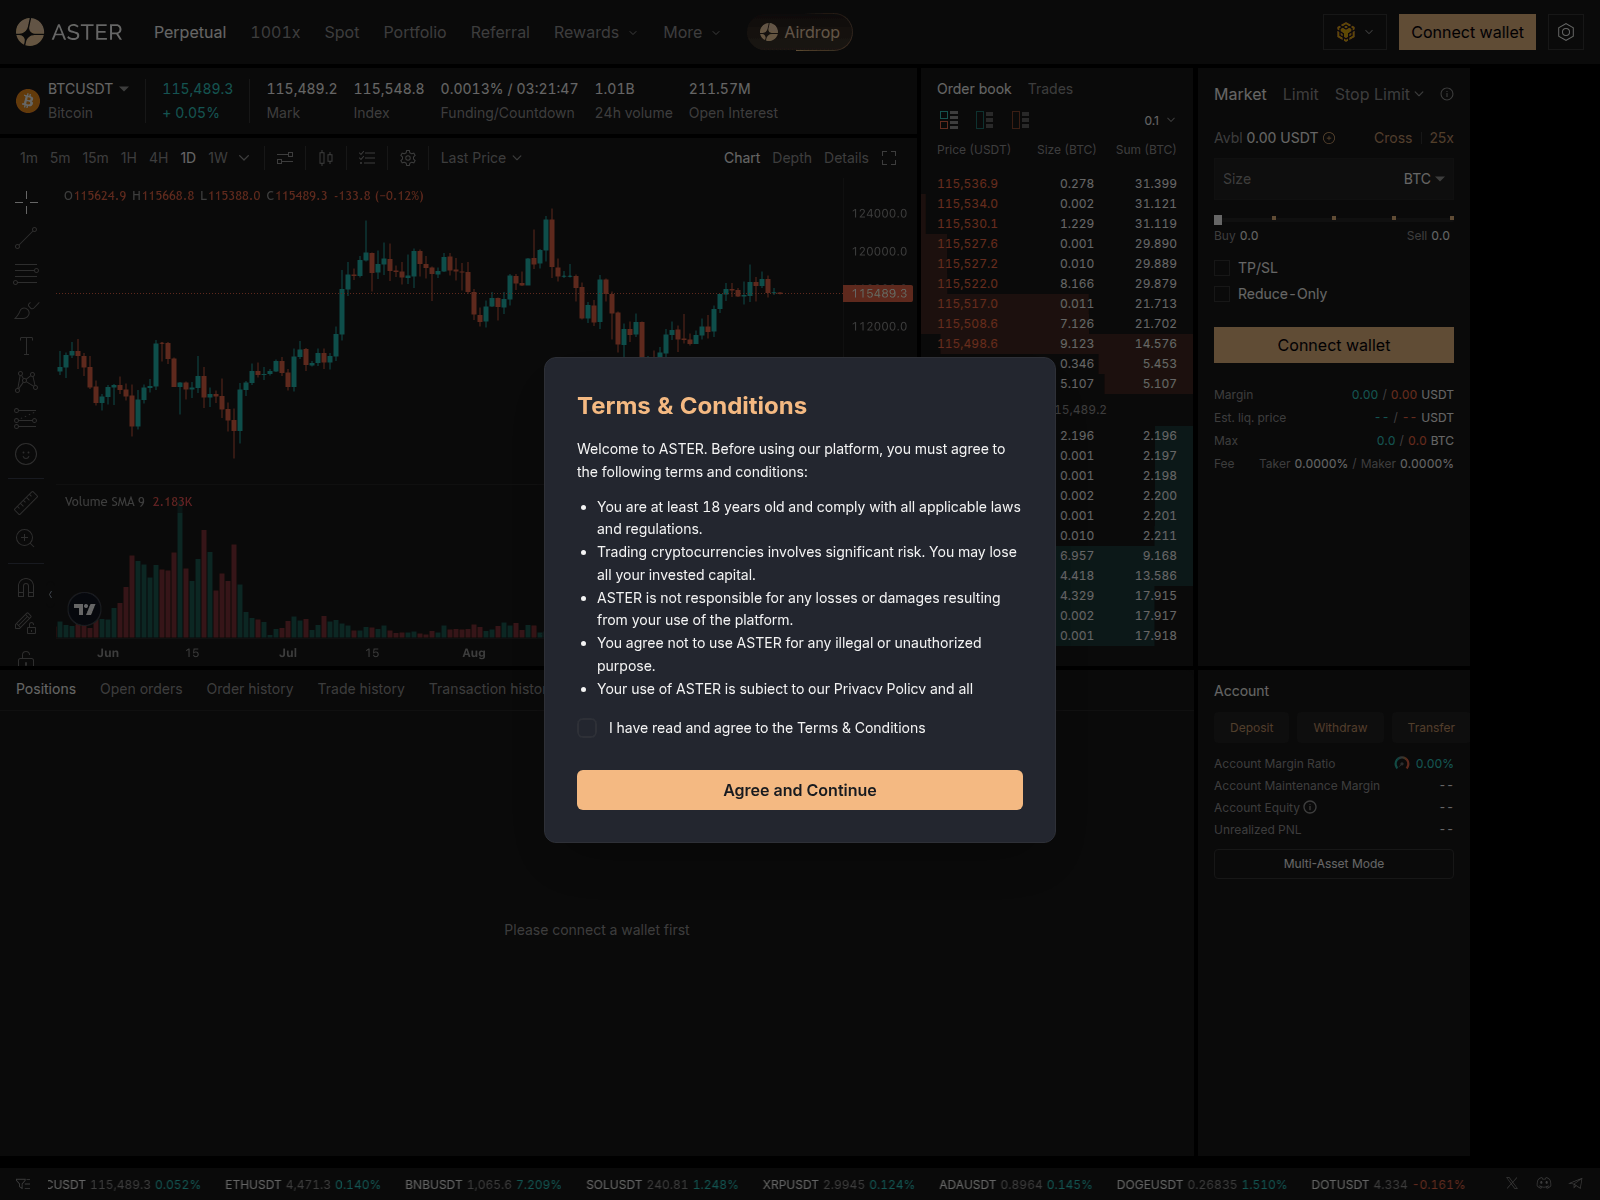This screenshot has height=1200, width=1600.
Task: Select the crosshair cursor tool
Action: click(26, 202)
